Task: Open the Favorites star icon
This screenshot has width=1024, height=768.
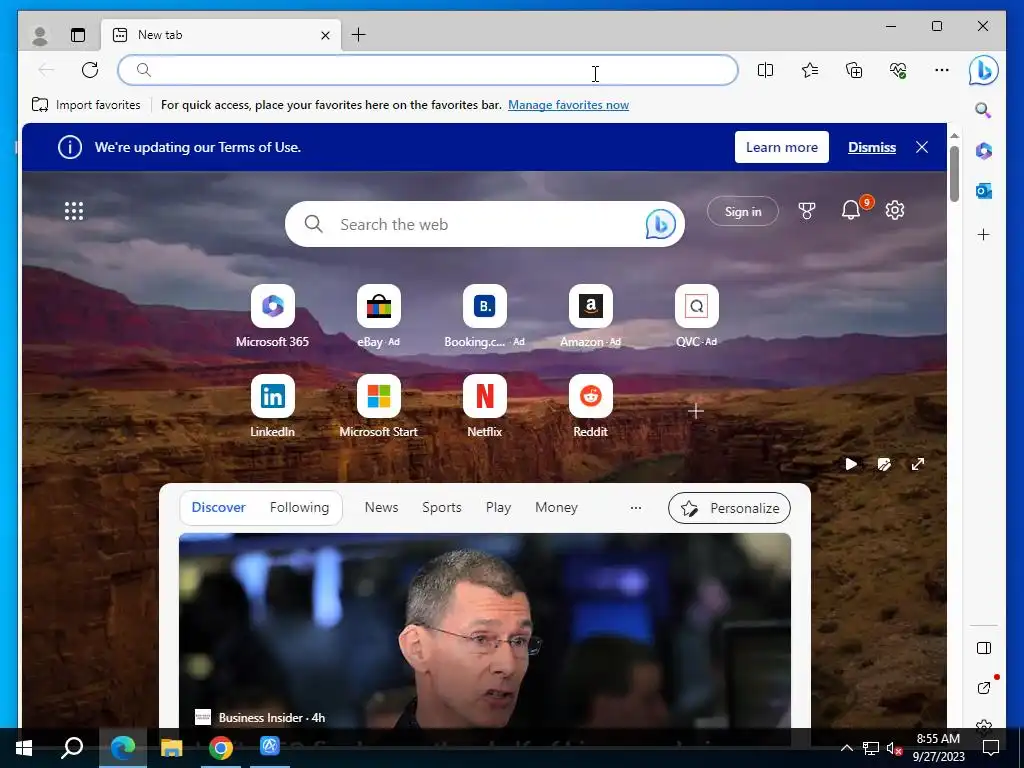Action: click(810, 70)
